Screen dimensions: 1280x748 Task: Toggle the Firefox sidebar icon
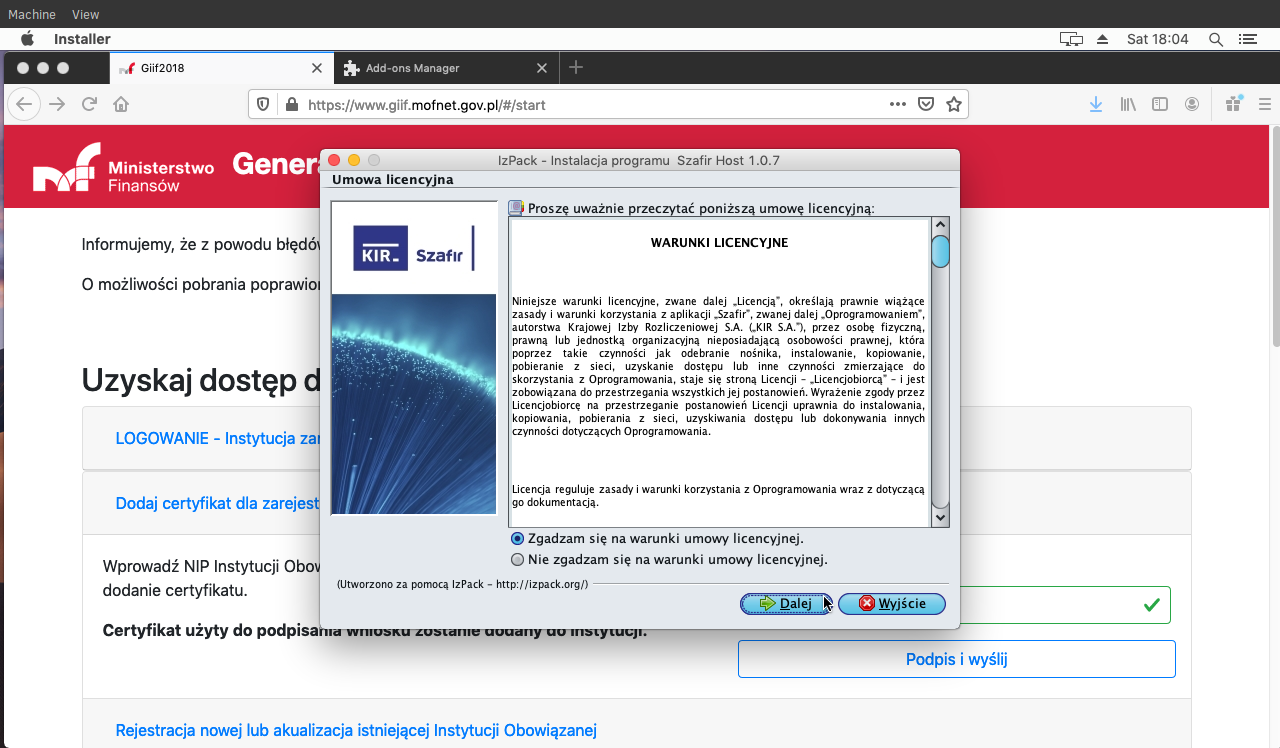(x=1160, y=104)
